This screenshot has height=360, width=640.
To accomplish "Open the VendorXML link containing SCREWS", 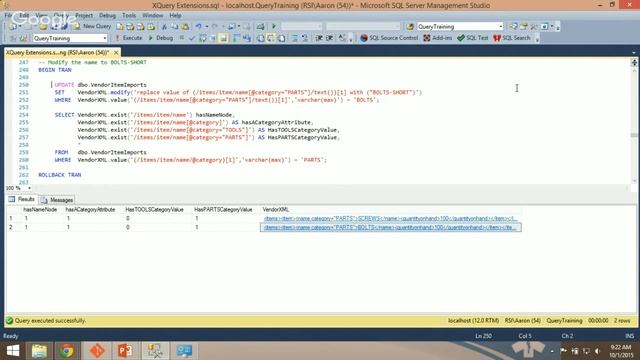I will (390, 218).
